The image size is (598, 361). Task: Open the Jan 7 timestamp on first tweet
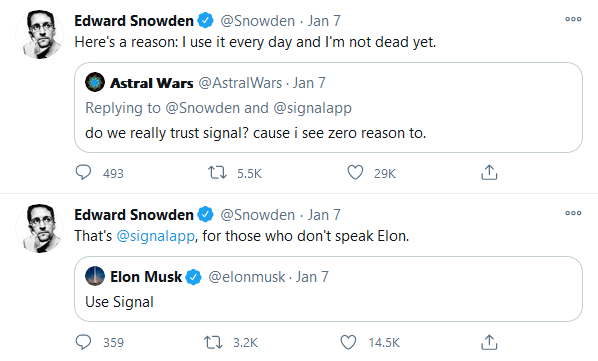324,21
